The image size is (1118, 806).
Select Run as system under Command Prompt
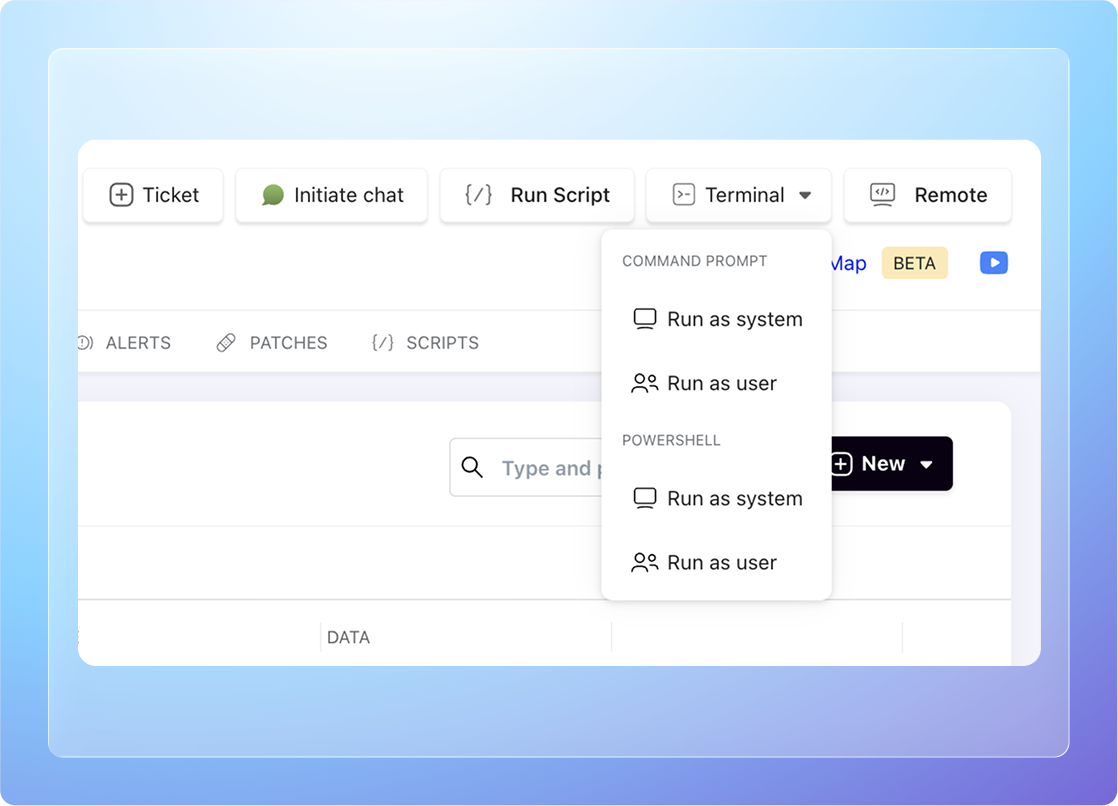tap(734, 320)
